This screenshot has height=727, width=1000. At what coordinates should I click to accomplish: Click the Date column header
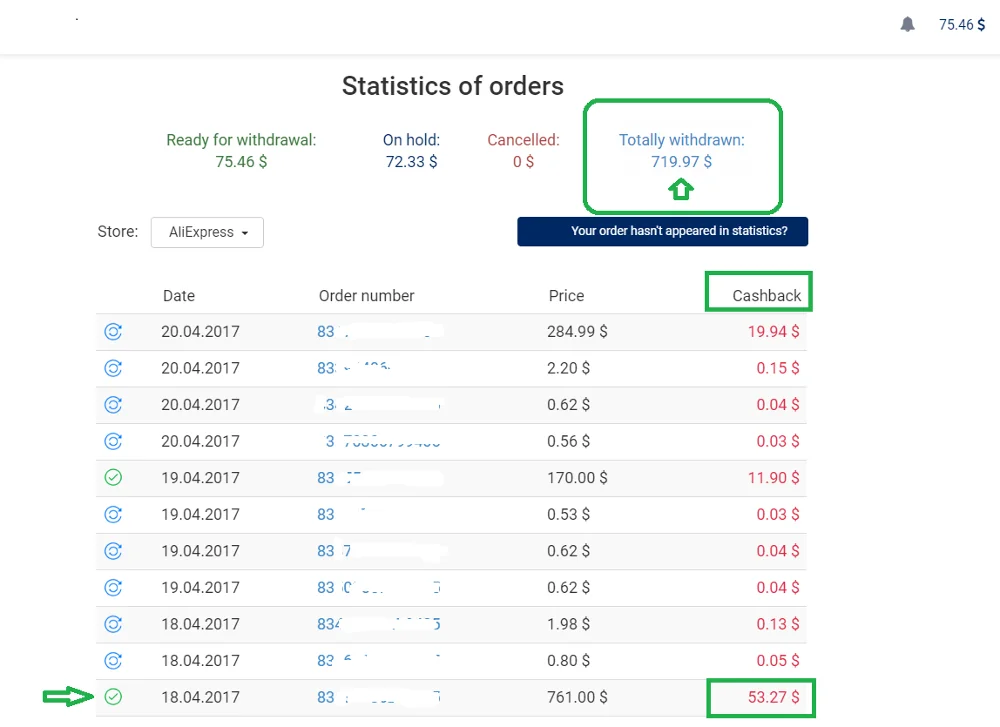179,296
